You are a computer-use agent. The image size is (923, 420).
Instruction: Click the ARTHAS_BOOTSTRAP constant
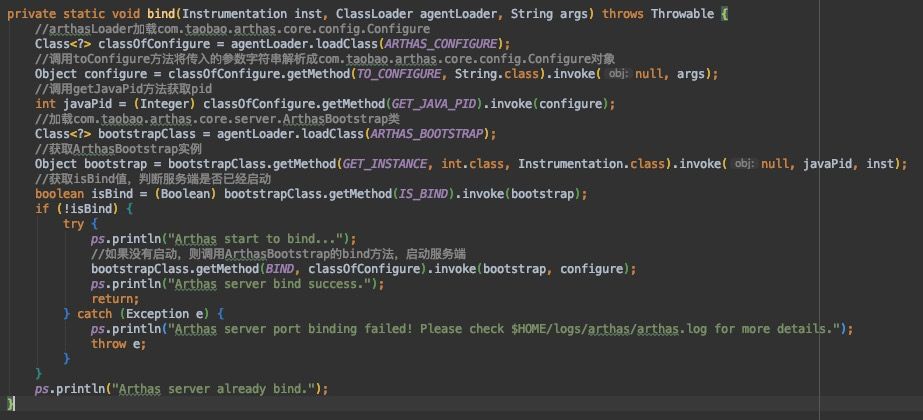point(427,134)
